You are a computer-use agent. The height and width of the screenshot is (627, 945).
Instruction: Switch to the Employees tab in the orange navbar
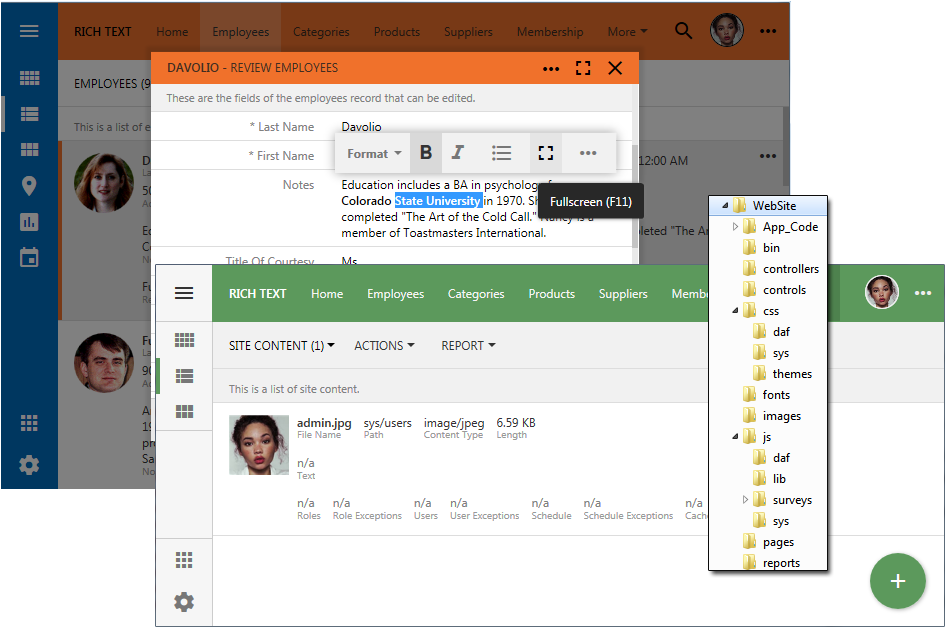[x=240, y=31]
